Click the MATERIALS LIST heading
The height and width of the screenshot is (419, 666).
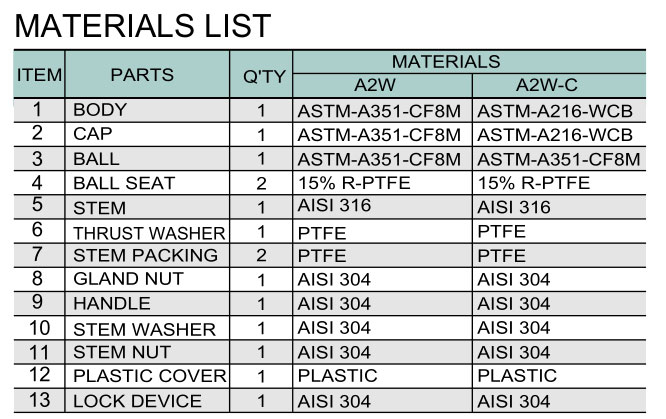click(142, 24)
